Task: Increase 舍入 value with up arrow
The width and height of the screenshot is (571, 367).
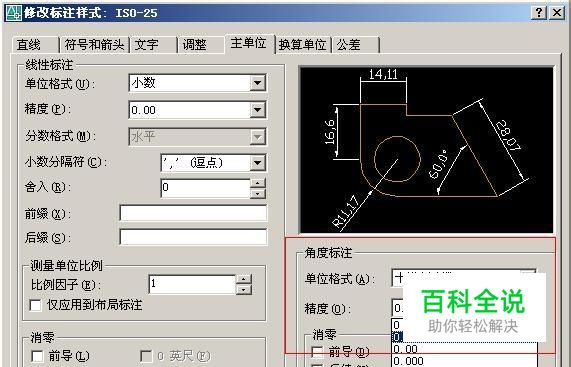Action: pyautogui.click(x=258, y=183)
